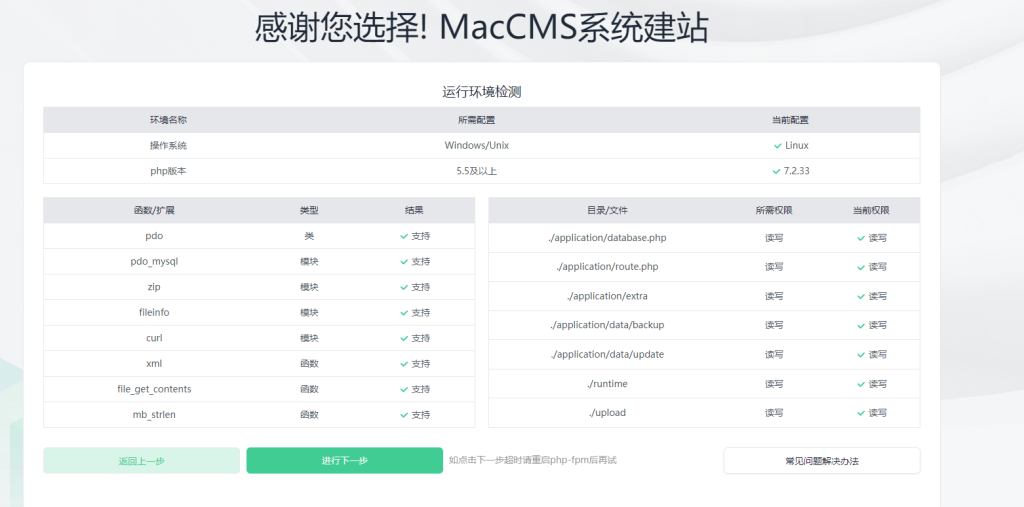Click the ./application/data/backup path

pos(607,325)
